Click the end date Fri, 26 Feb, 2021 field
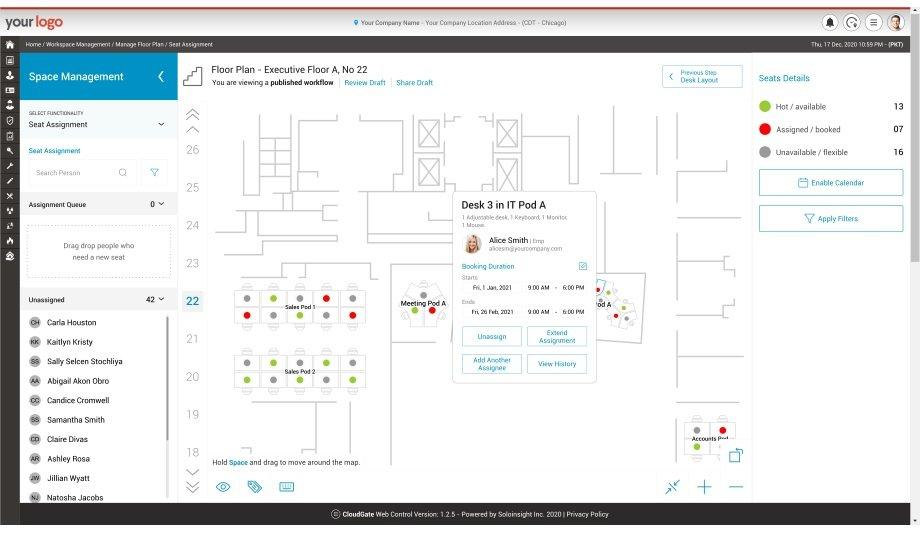The height and width of the screenshot is (533, 920). (492, 312)
